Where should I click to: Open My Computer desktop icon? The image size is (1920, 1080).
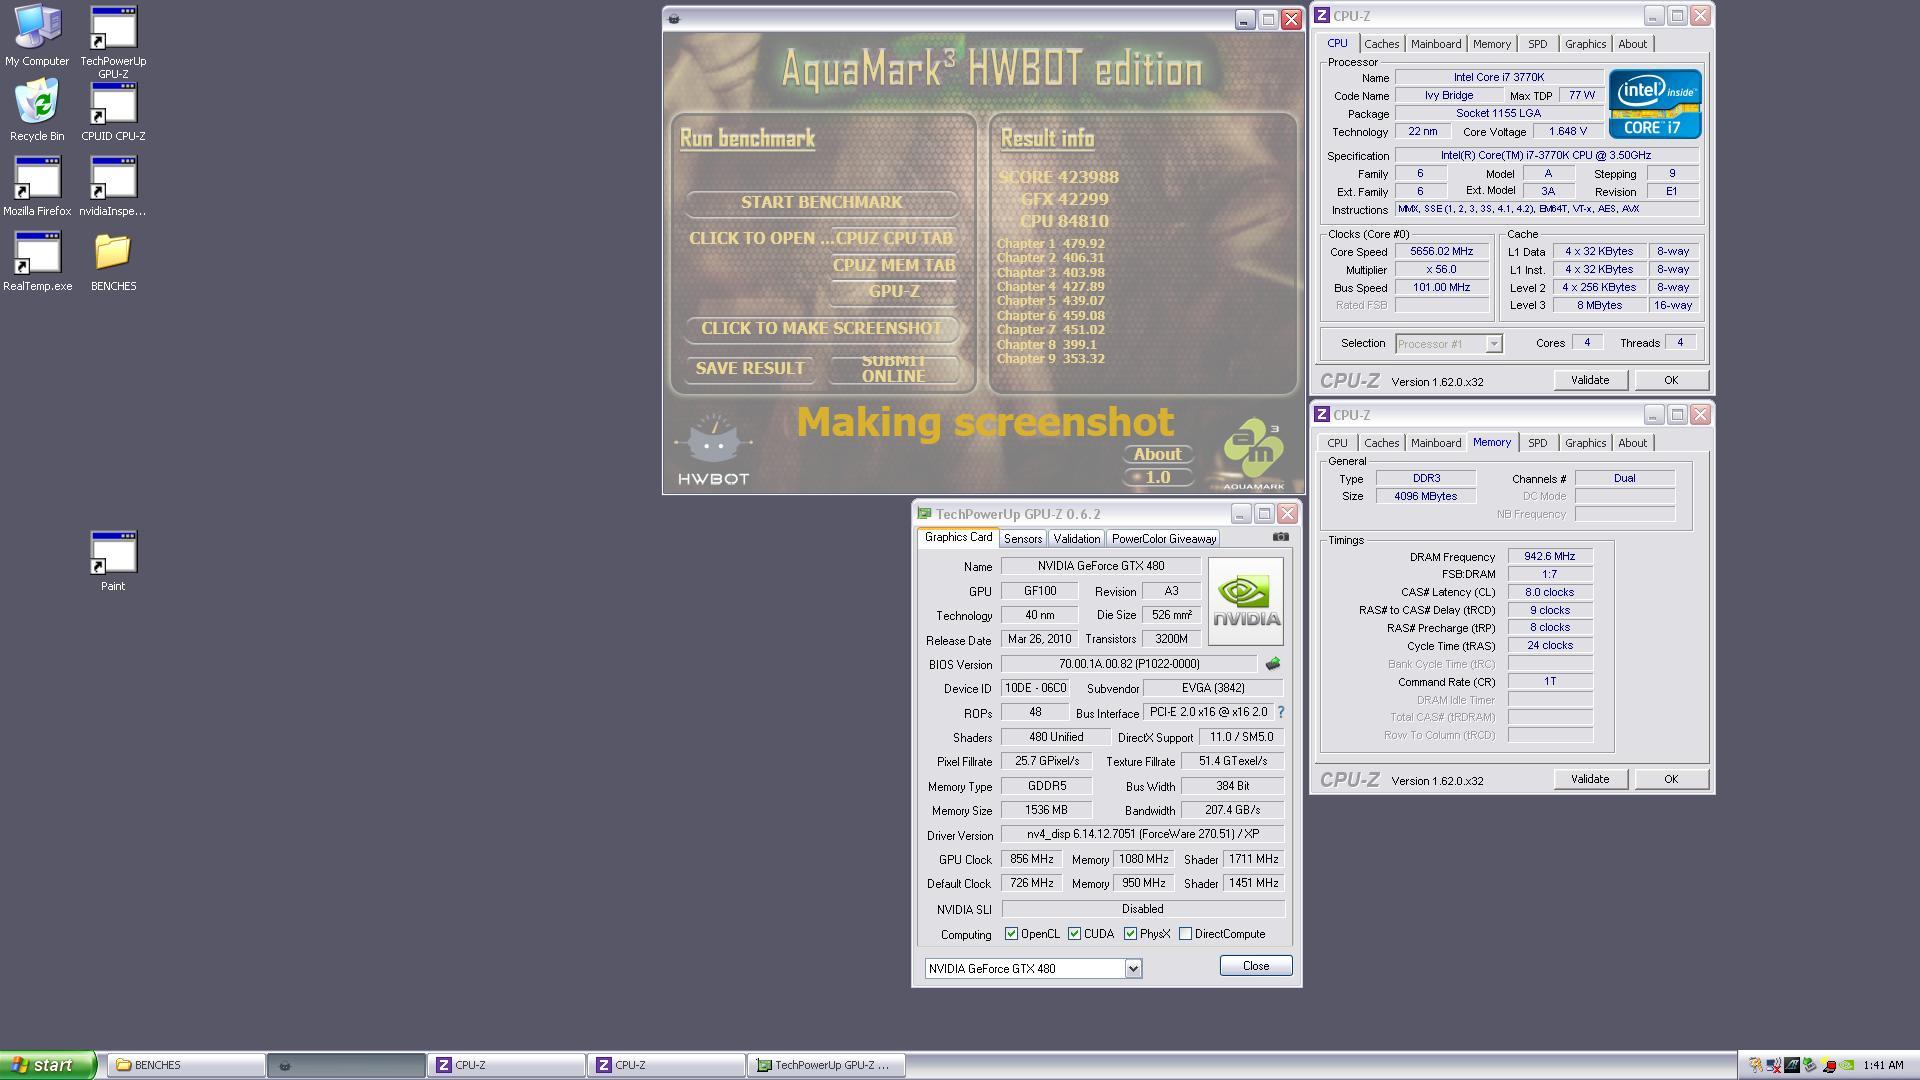tap(37, 35)
